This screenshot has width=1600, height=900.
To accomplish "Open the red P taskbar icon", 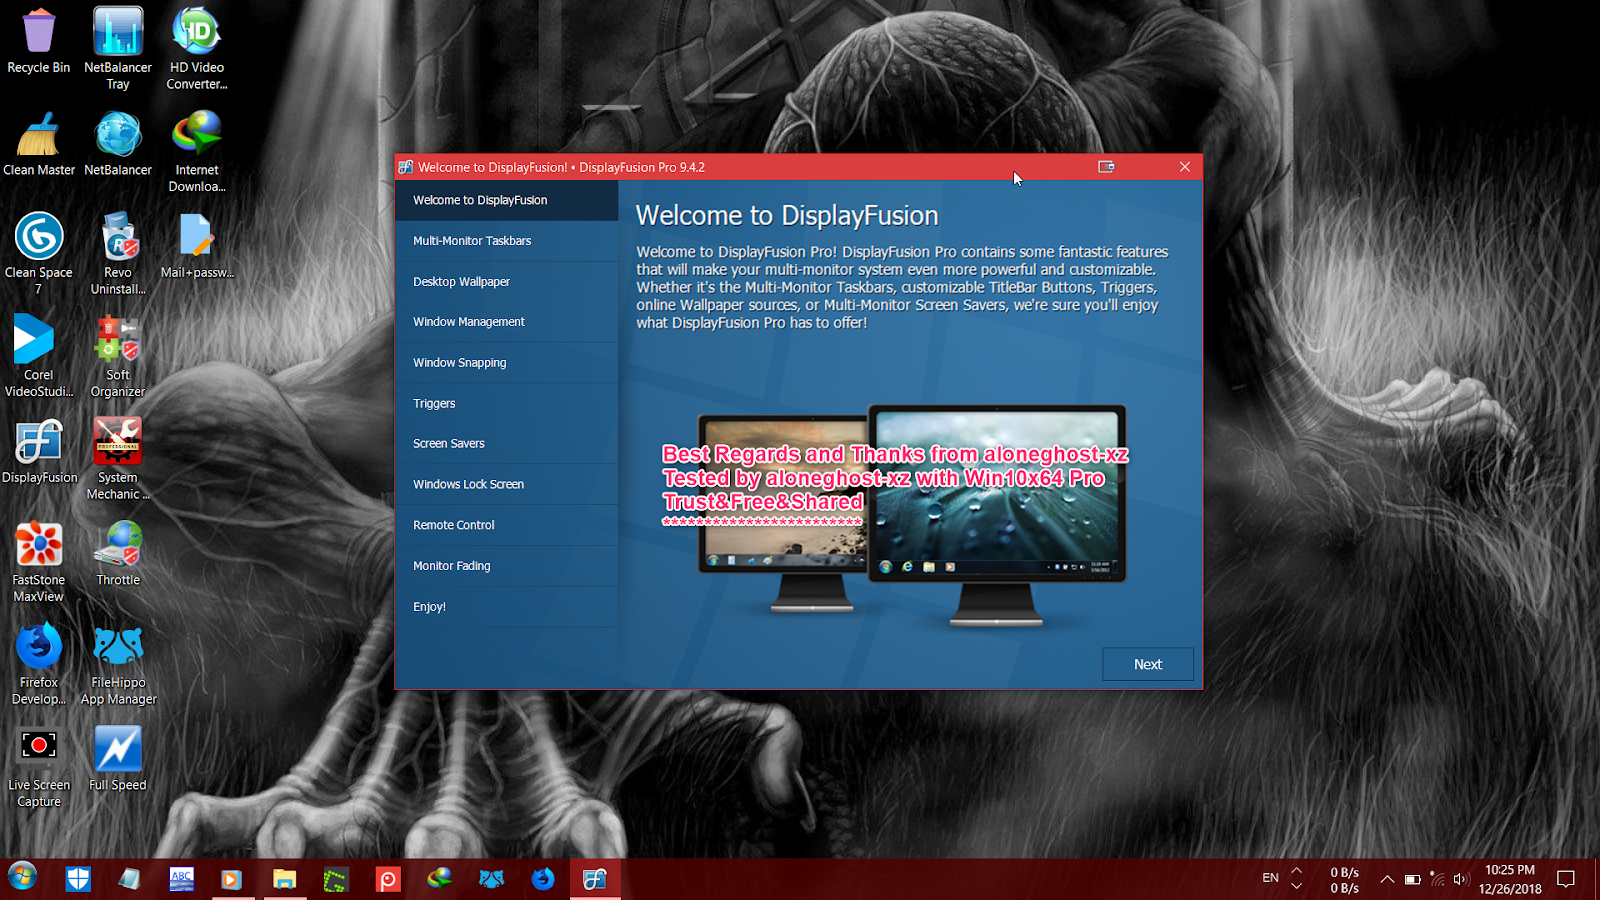I will 388,879.
